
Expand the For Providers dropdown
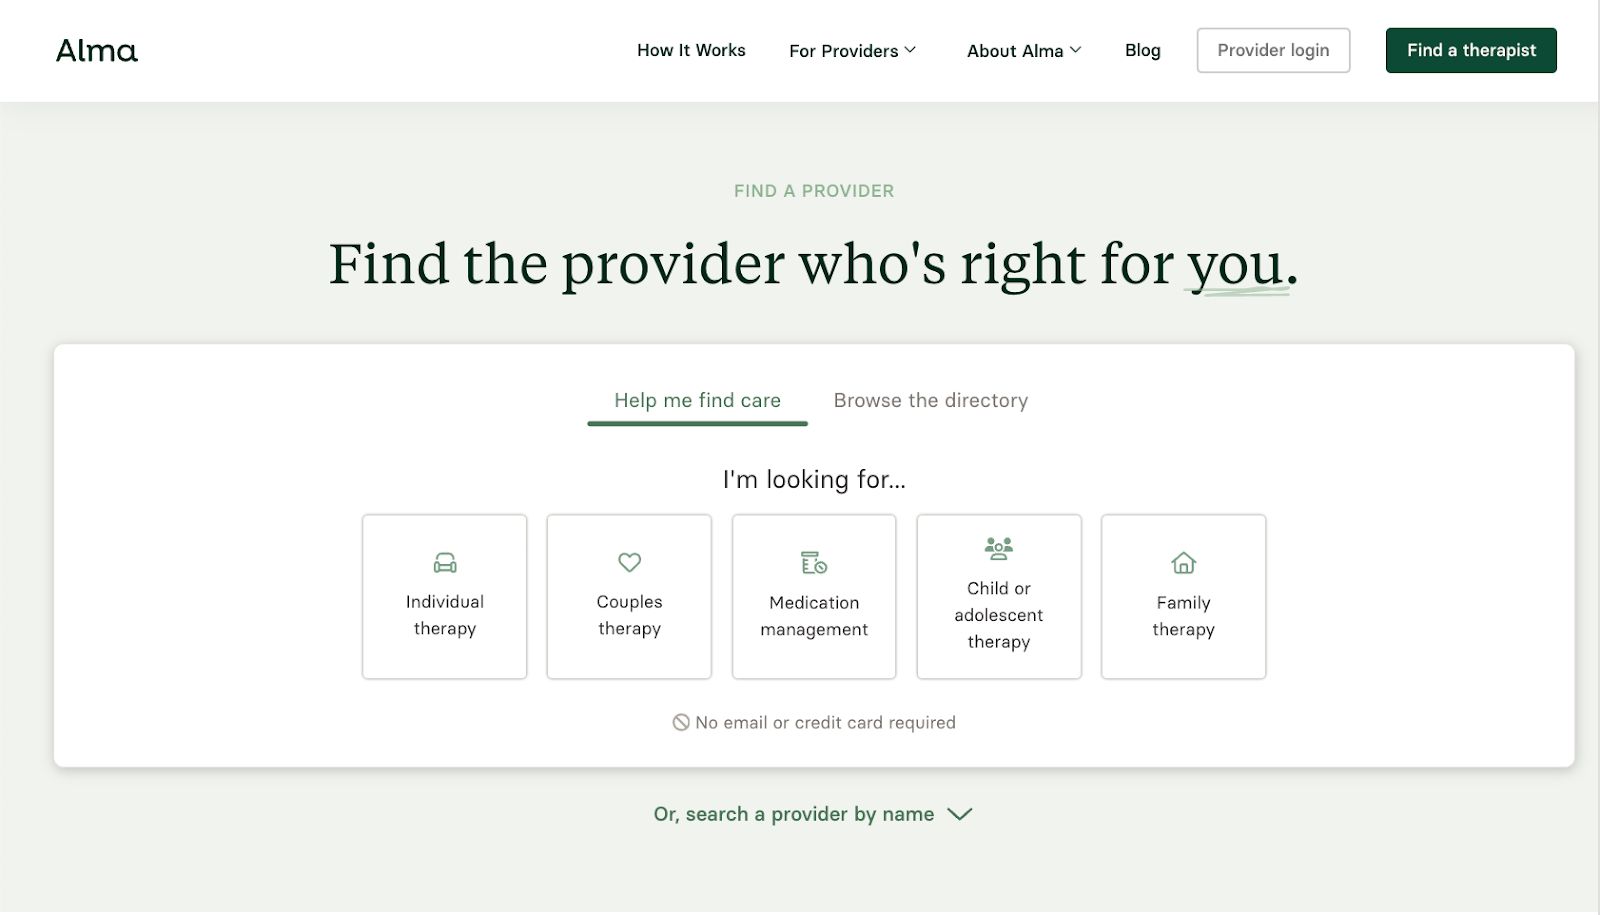pyautogui.click(x=852, y=50)
